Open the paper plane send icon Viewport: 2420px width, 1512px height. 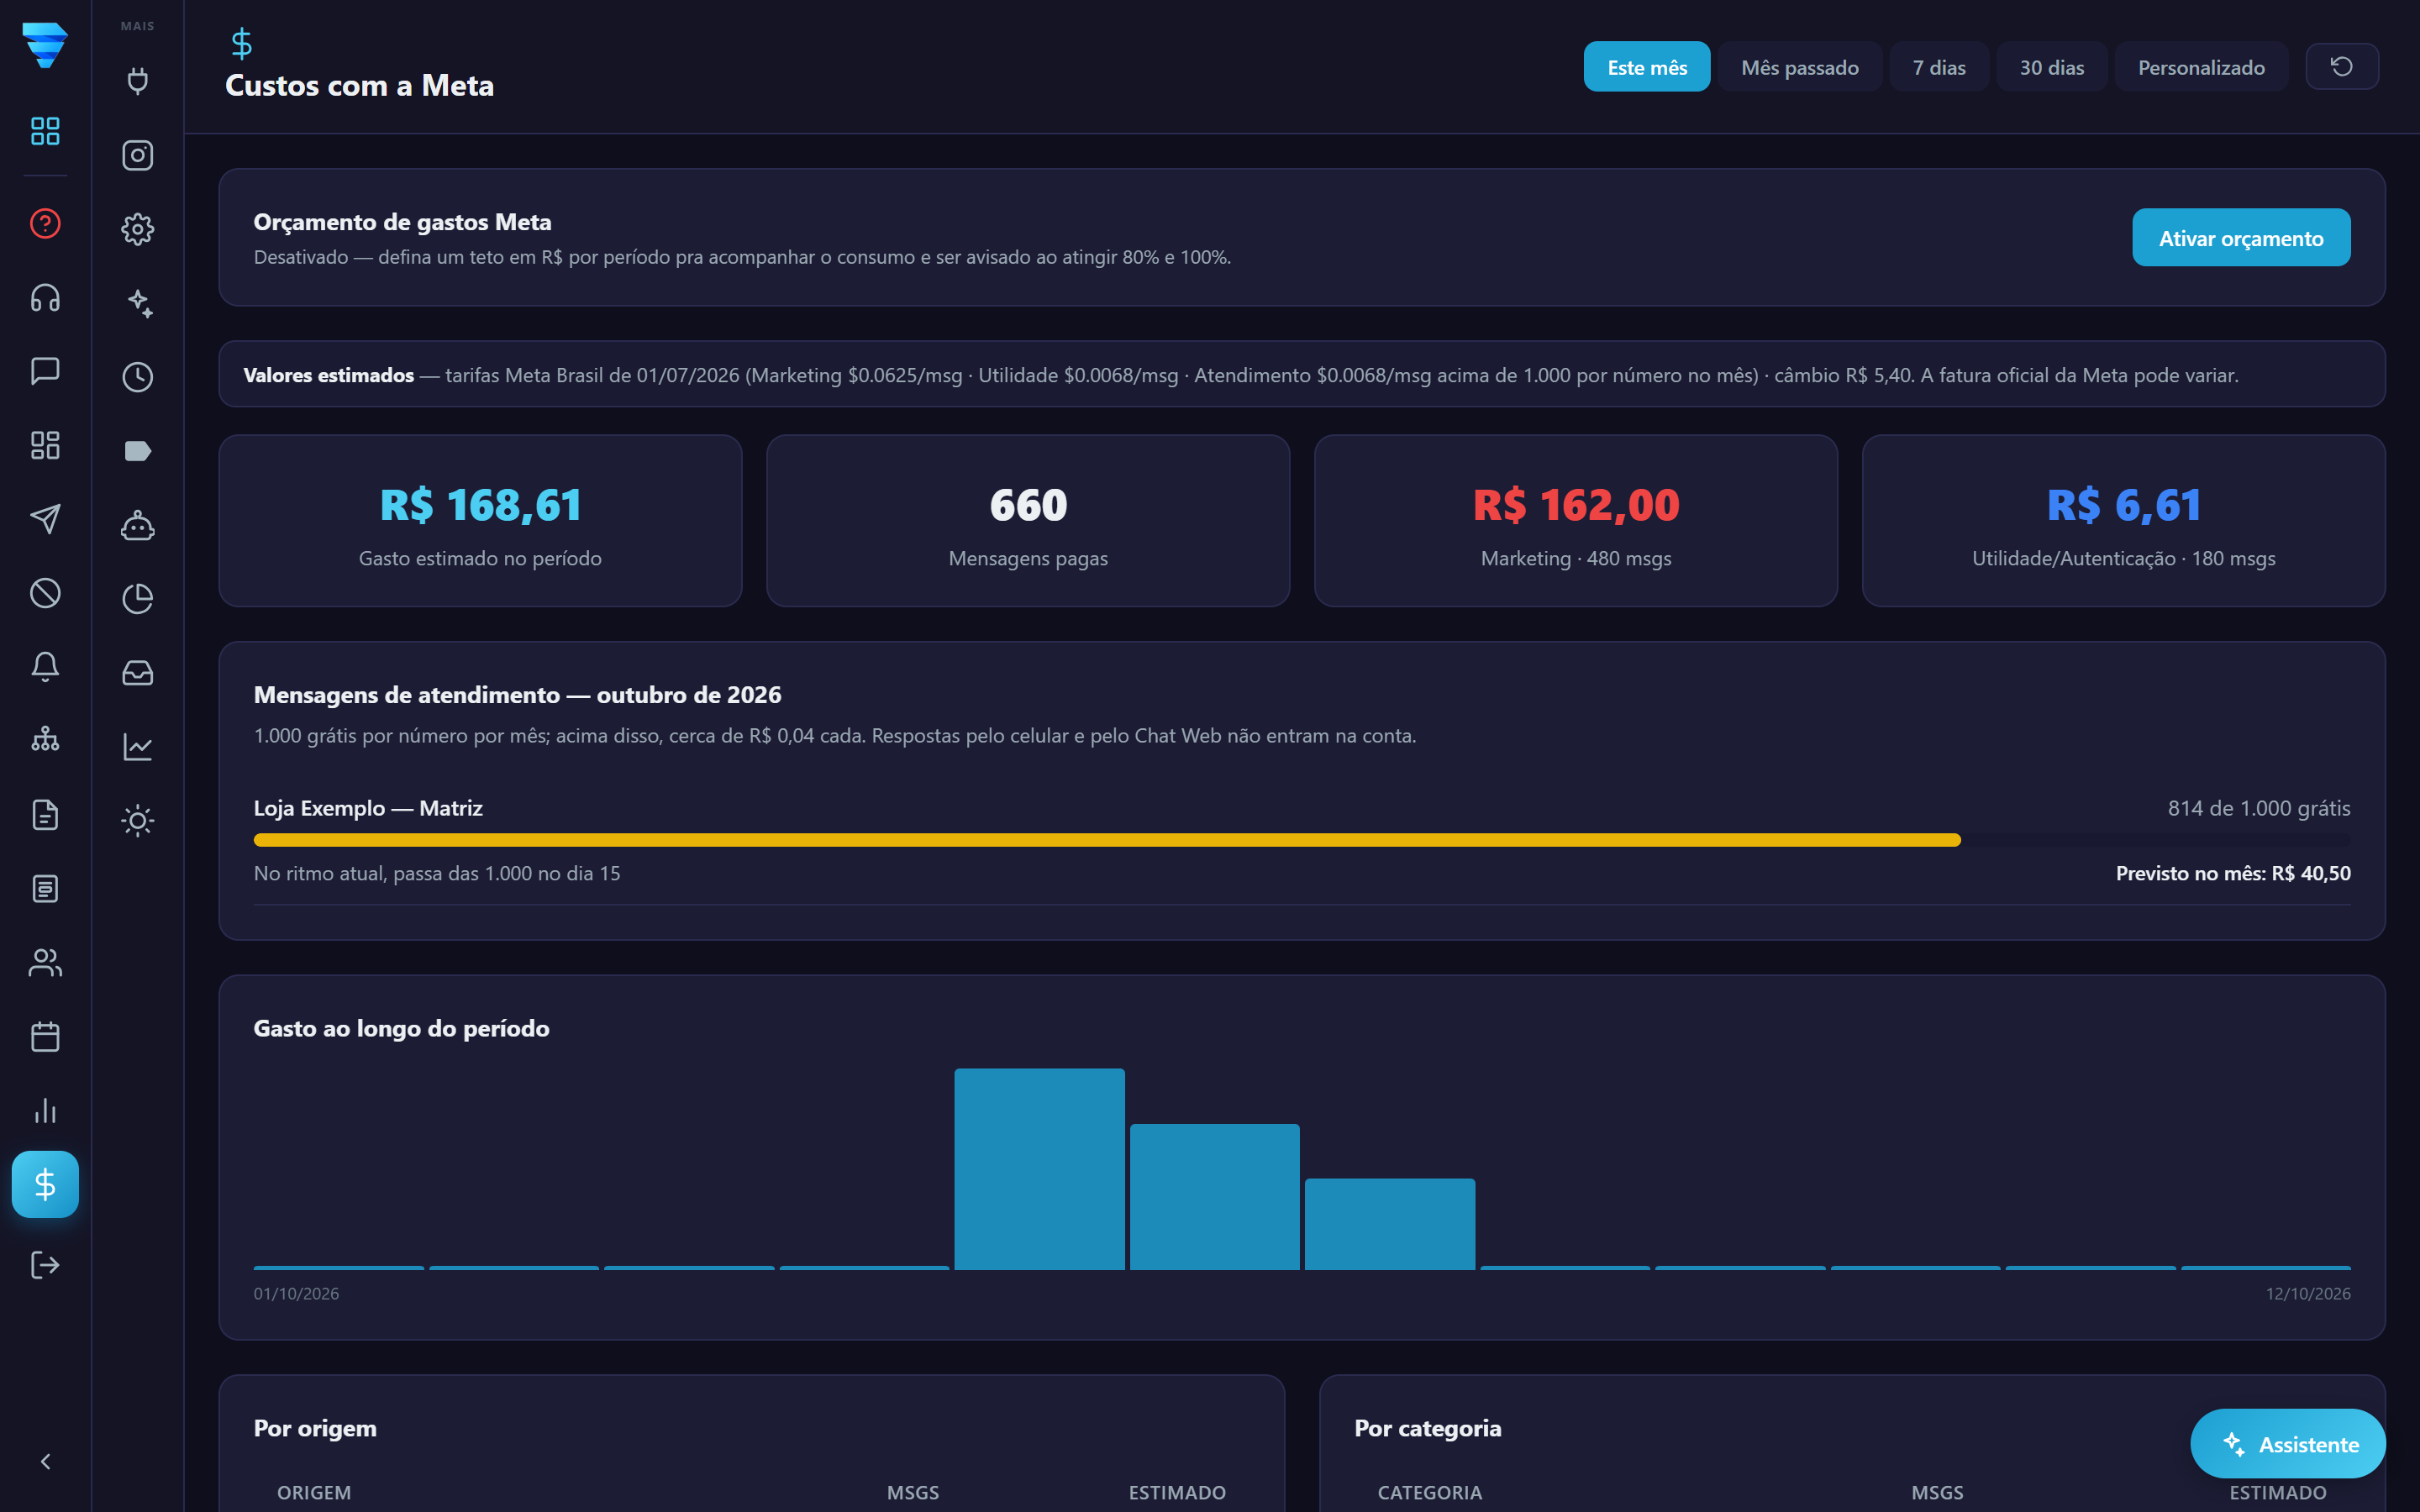click(45, 519)
